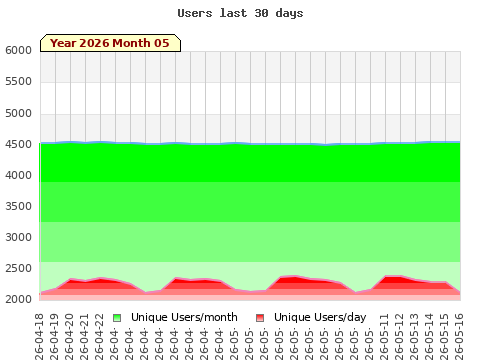Click the 26-05-13 date label
The width and height of the screenshot is (480, 360).
[x=414, y=337]
